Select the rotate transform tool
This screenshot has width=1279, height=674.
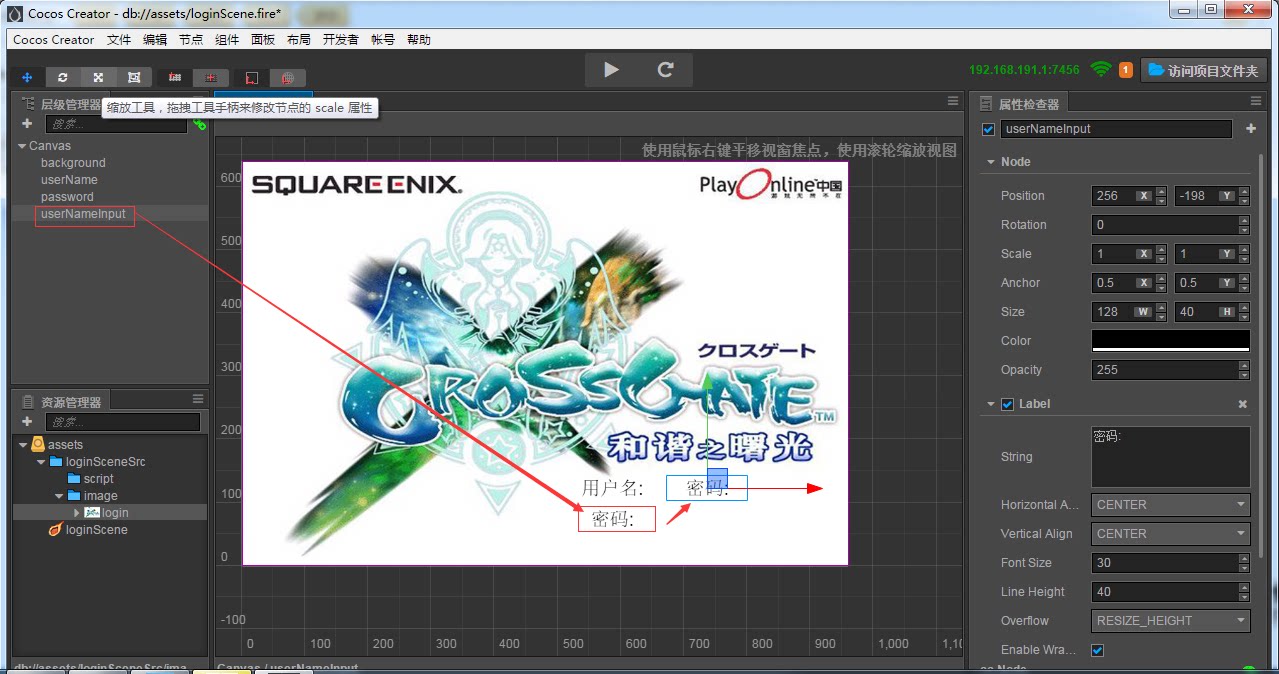pos(63,77)
